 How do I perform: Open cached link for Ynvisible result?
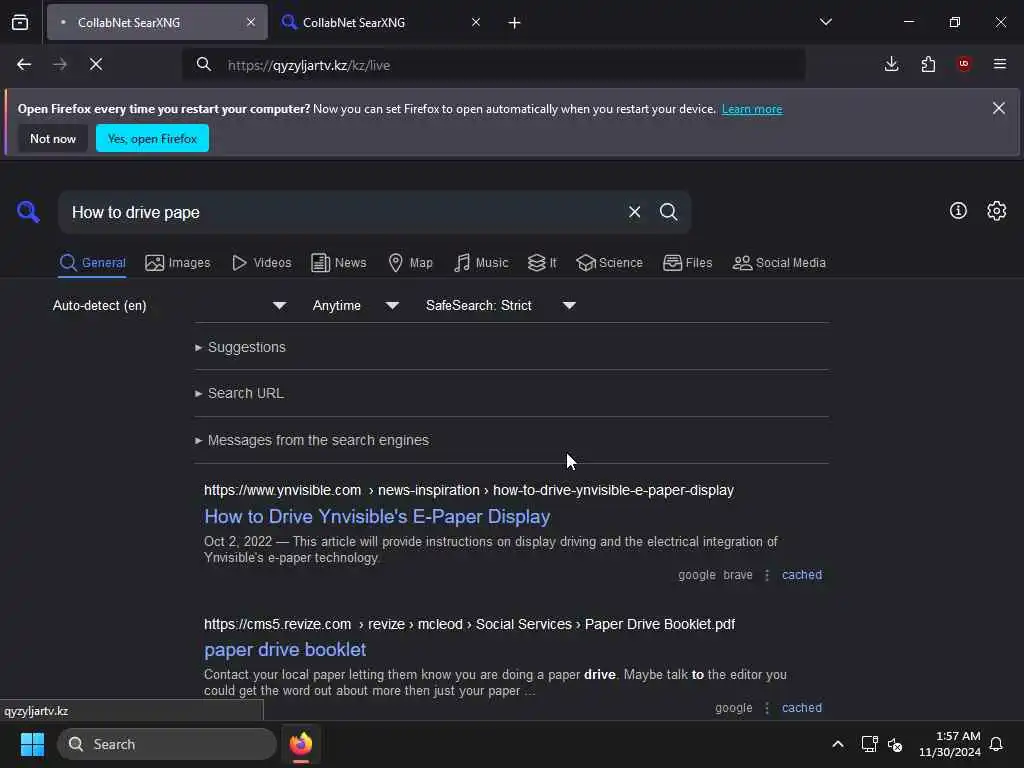click(x=802, y=575)
